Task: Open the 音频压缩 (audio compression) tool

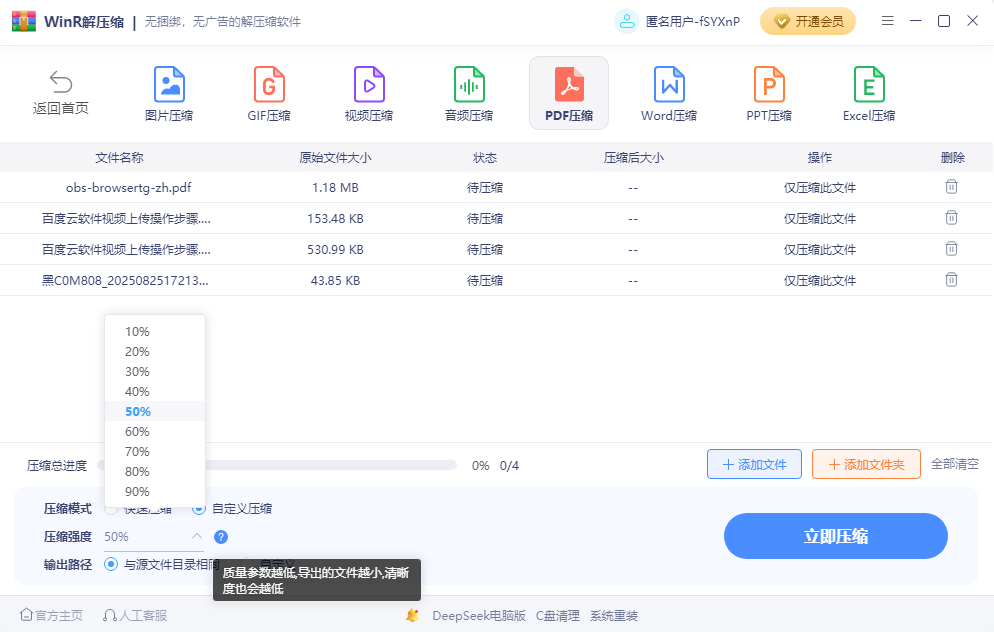Action: 469,92
